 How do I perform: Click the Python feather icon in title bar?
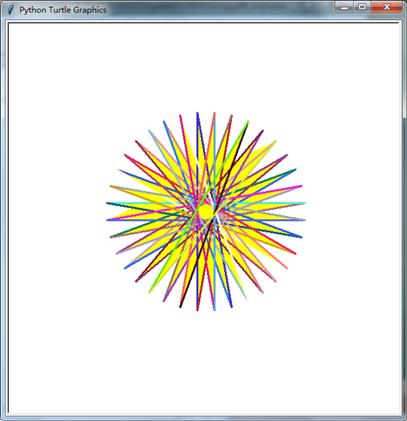11,10
